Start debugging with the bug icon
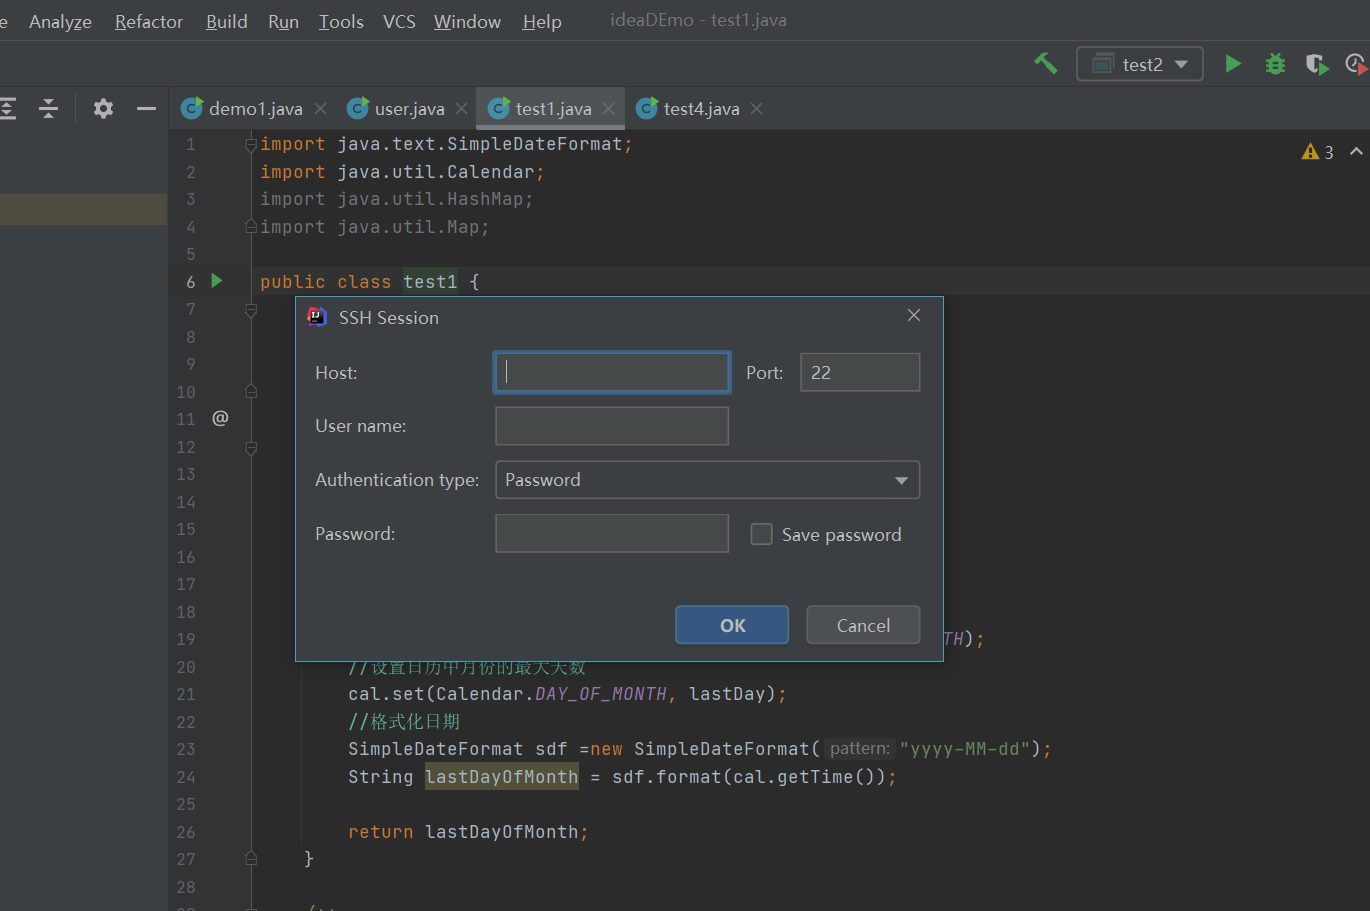 click(x=1275, y=64)
